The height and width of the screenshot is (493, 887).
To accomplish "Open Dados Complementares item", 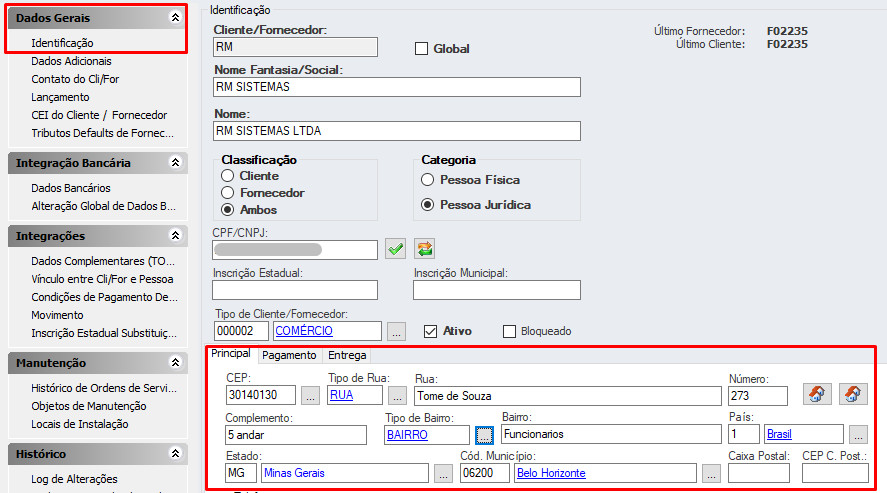I will click(x=103, y=261).
